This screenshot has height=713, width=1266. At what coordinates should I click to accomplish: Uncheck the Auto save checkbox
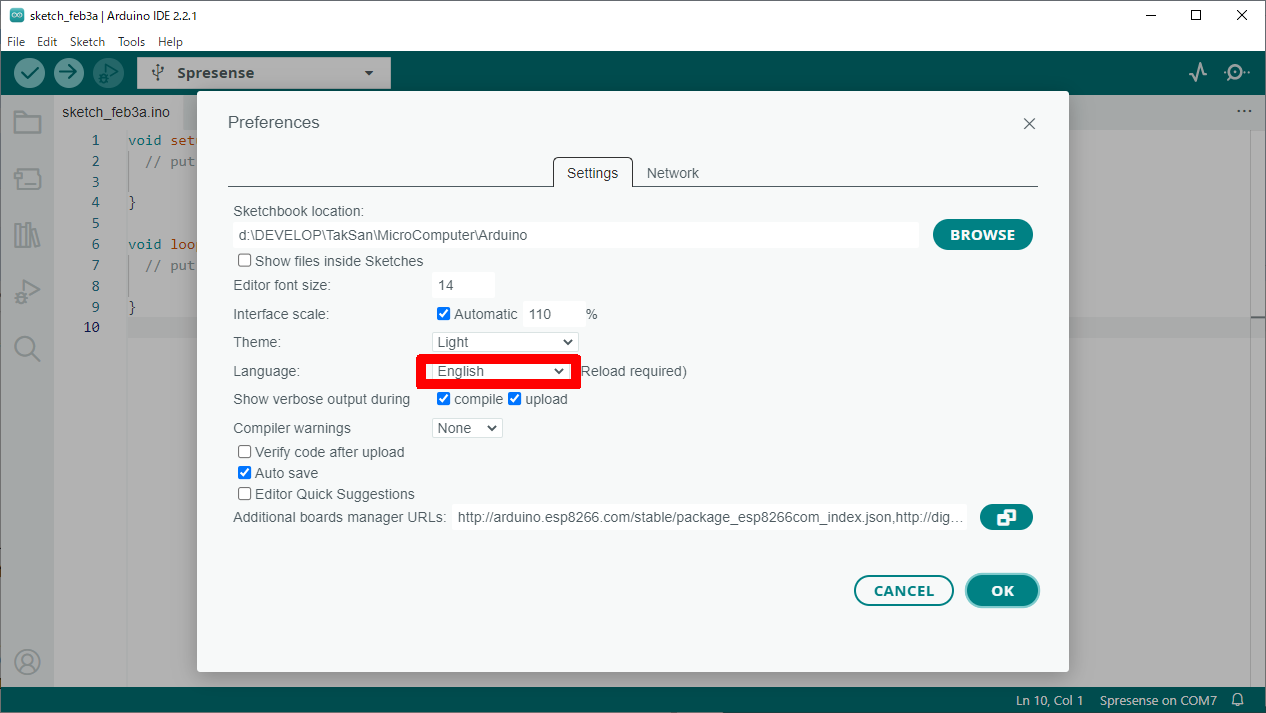pyautogui.click(x=245, y=473)
